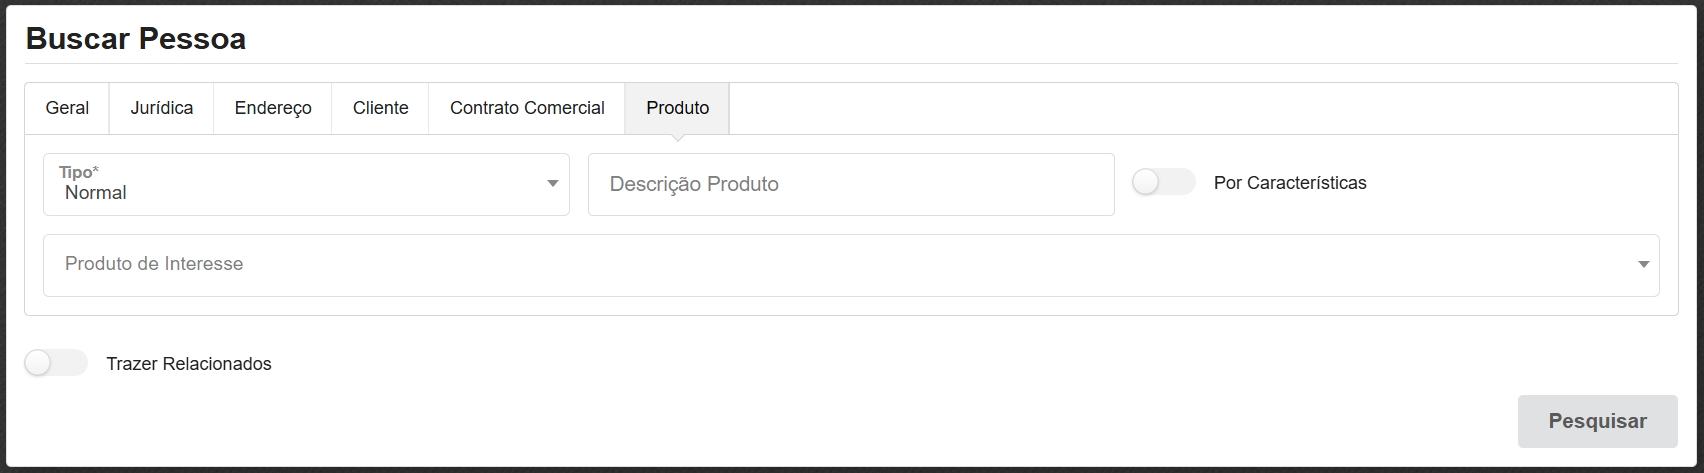
Task: Click the selected value Normal
Action: 96,193
